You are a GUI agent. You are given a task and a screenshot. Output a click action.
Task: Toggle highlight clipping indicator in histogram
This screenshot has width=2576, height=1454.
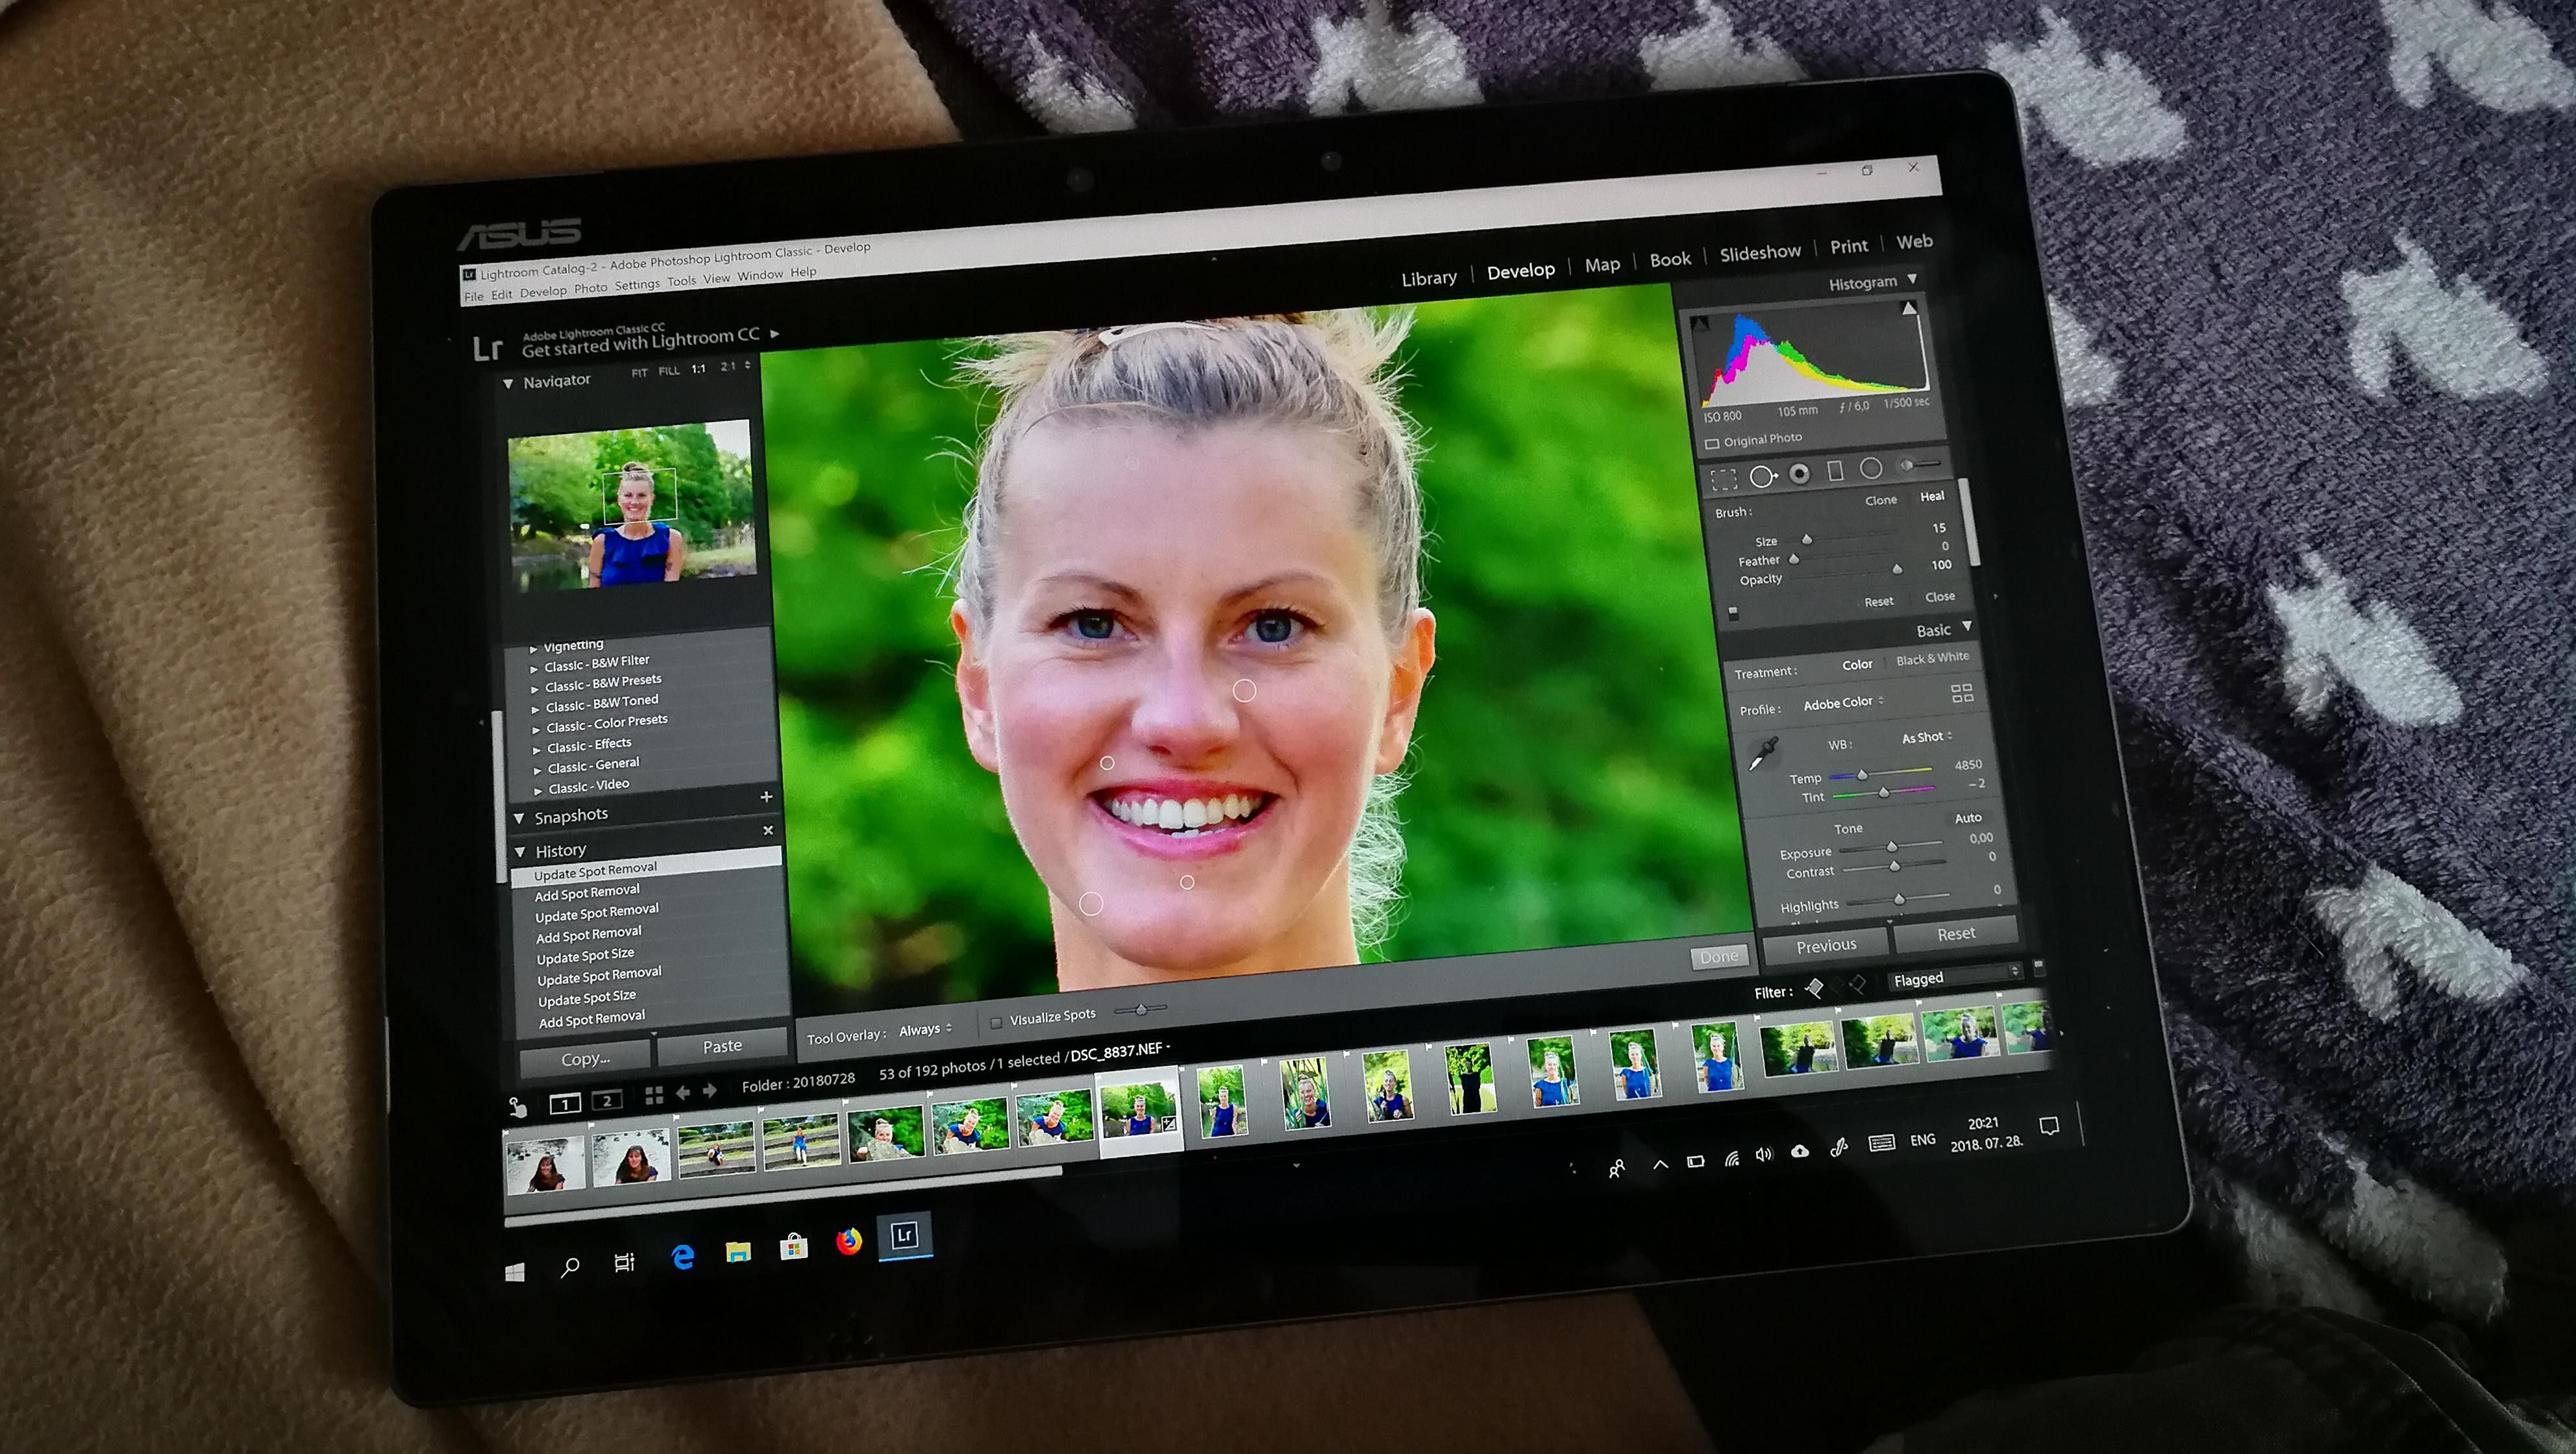(1909, 308)
